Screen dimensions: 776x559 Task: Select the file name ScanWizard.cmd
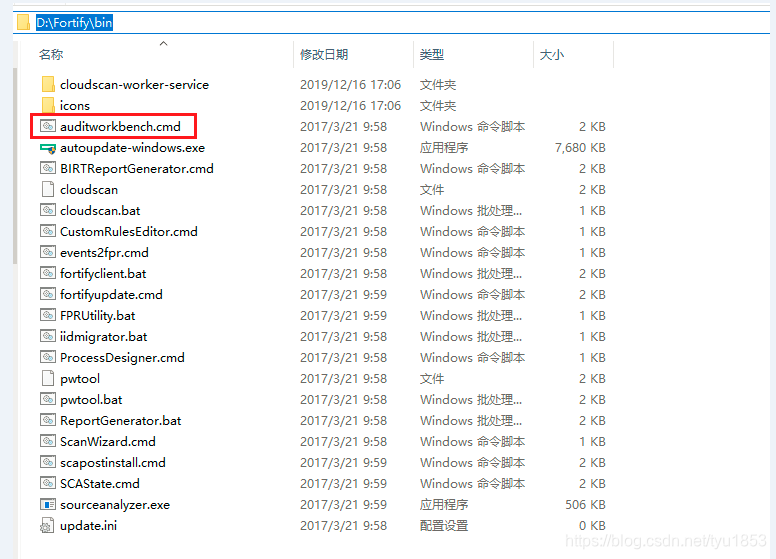tap(108, 442)
